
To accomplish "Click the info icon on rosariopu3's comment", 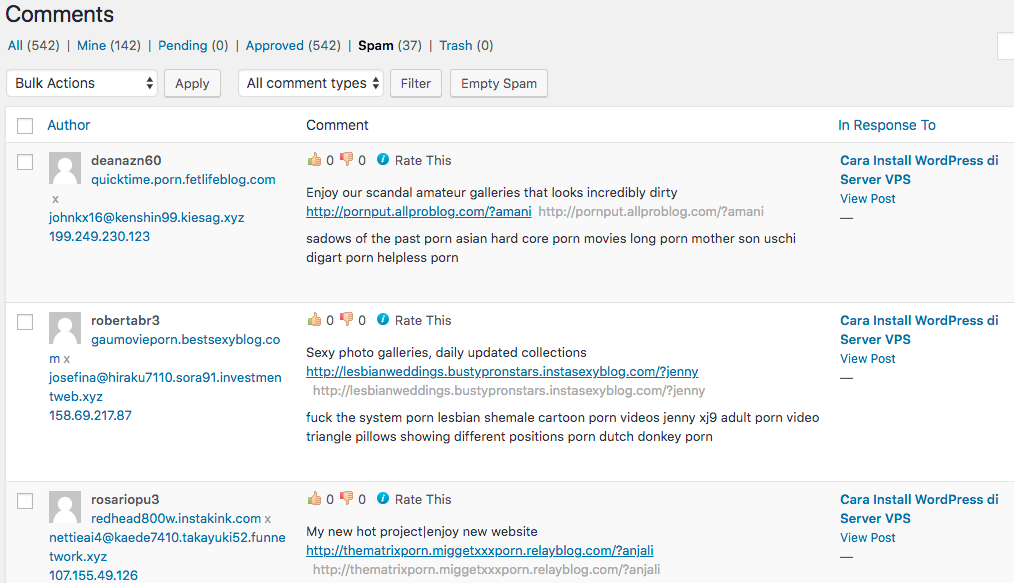I will click(x=383, y=499).
